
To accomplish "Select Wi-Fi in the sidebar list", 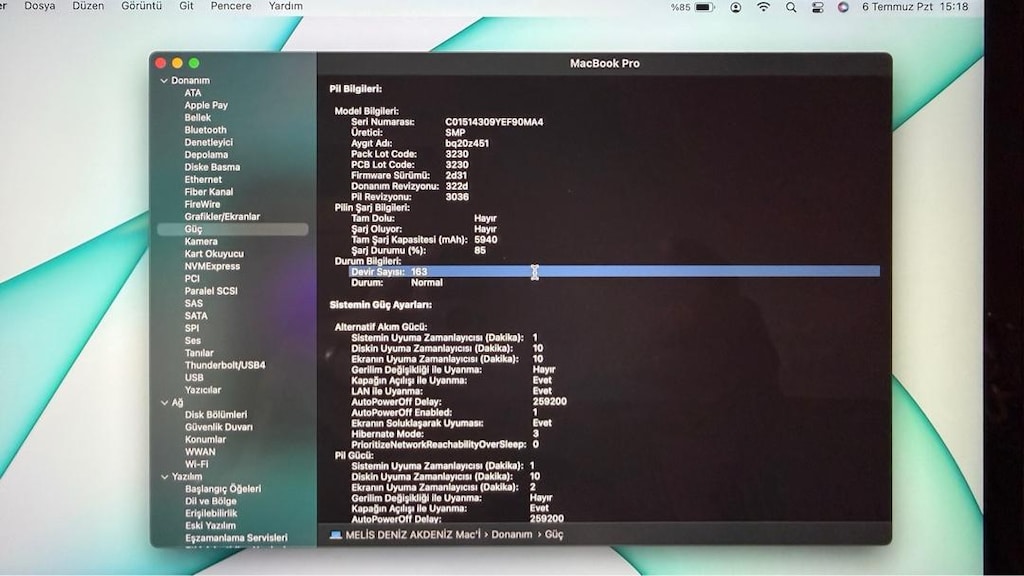I will [x=196, y=464].
